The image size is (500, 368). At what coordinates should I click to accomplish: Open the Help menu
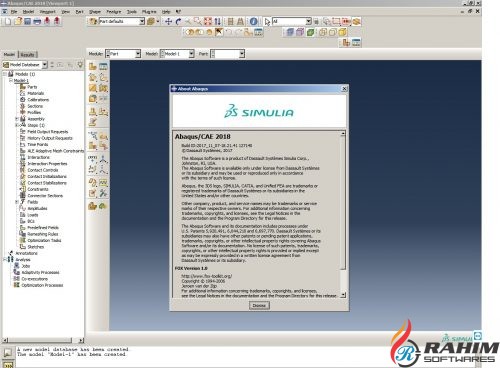(x=166, y=12)
